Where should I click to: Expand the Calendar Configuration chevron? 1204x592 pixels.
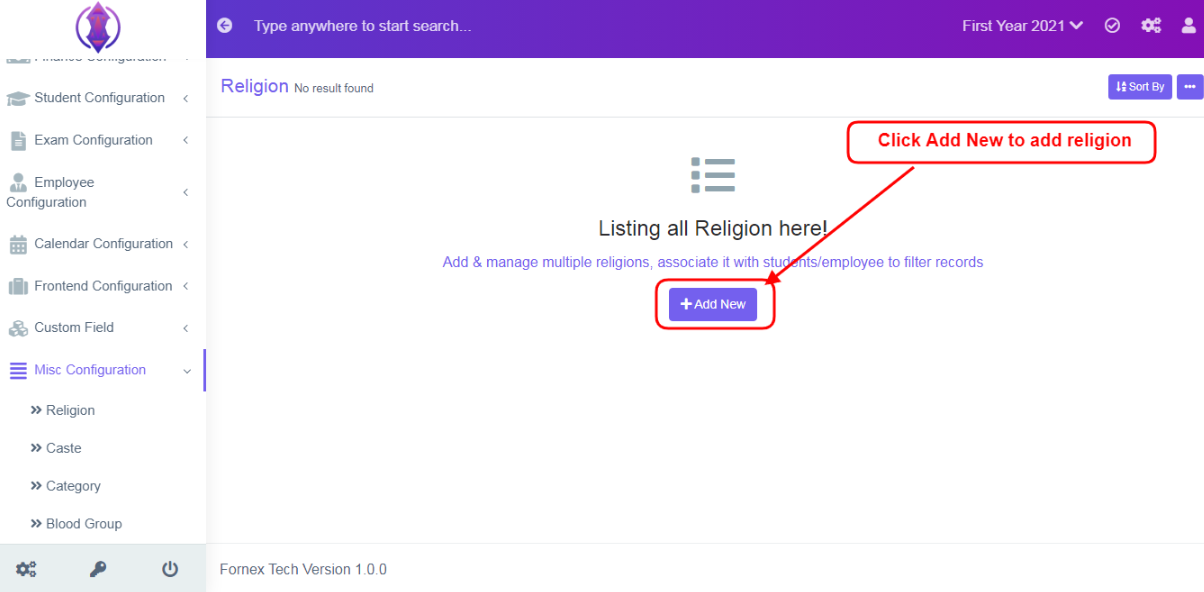pyautogui.click(x=186, y=244)
